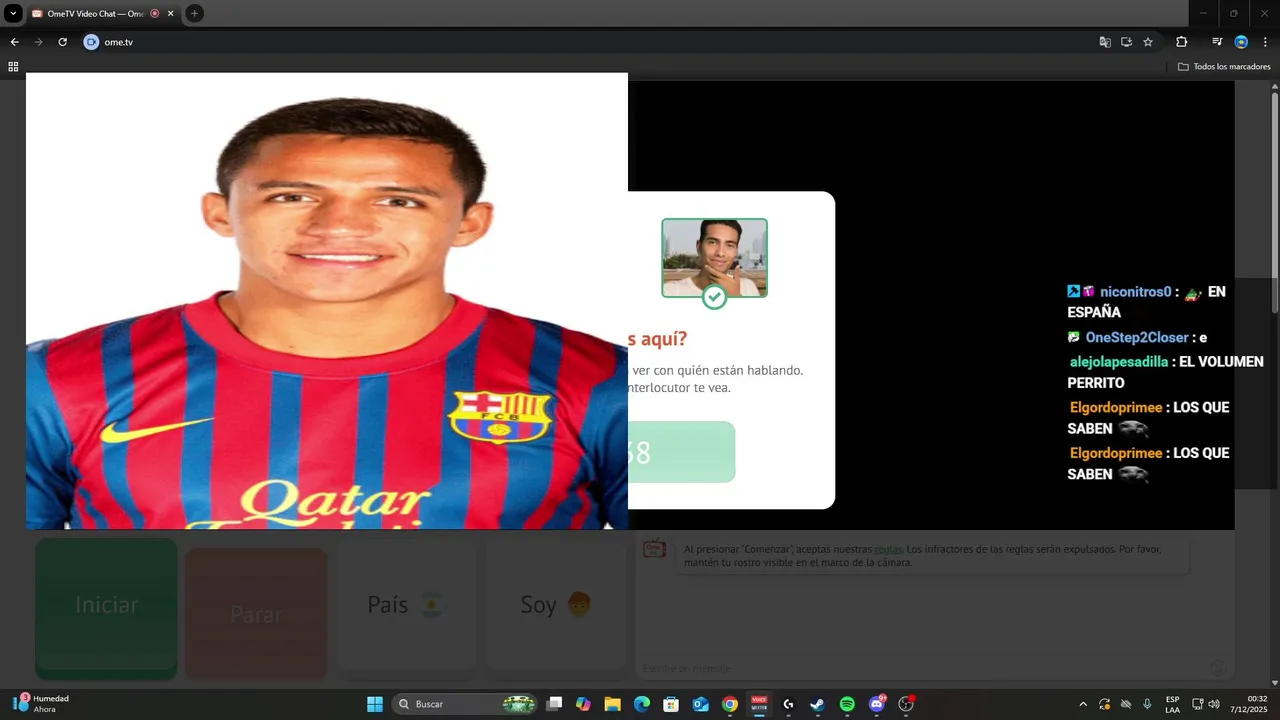The width and height of the screenshot is (1280, 720).
Task: Open Voicemeeter from the taskbar
Action: coord(759,704)
